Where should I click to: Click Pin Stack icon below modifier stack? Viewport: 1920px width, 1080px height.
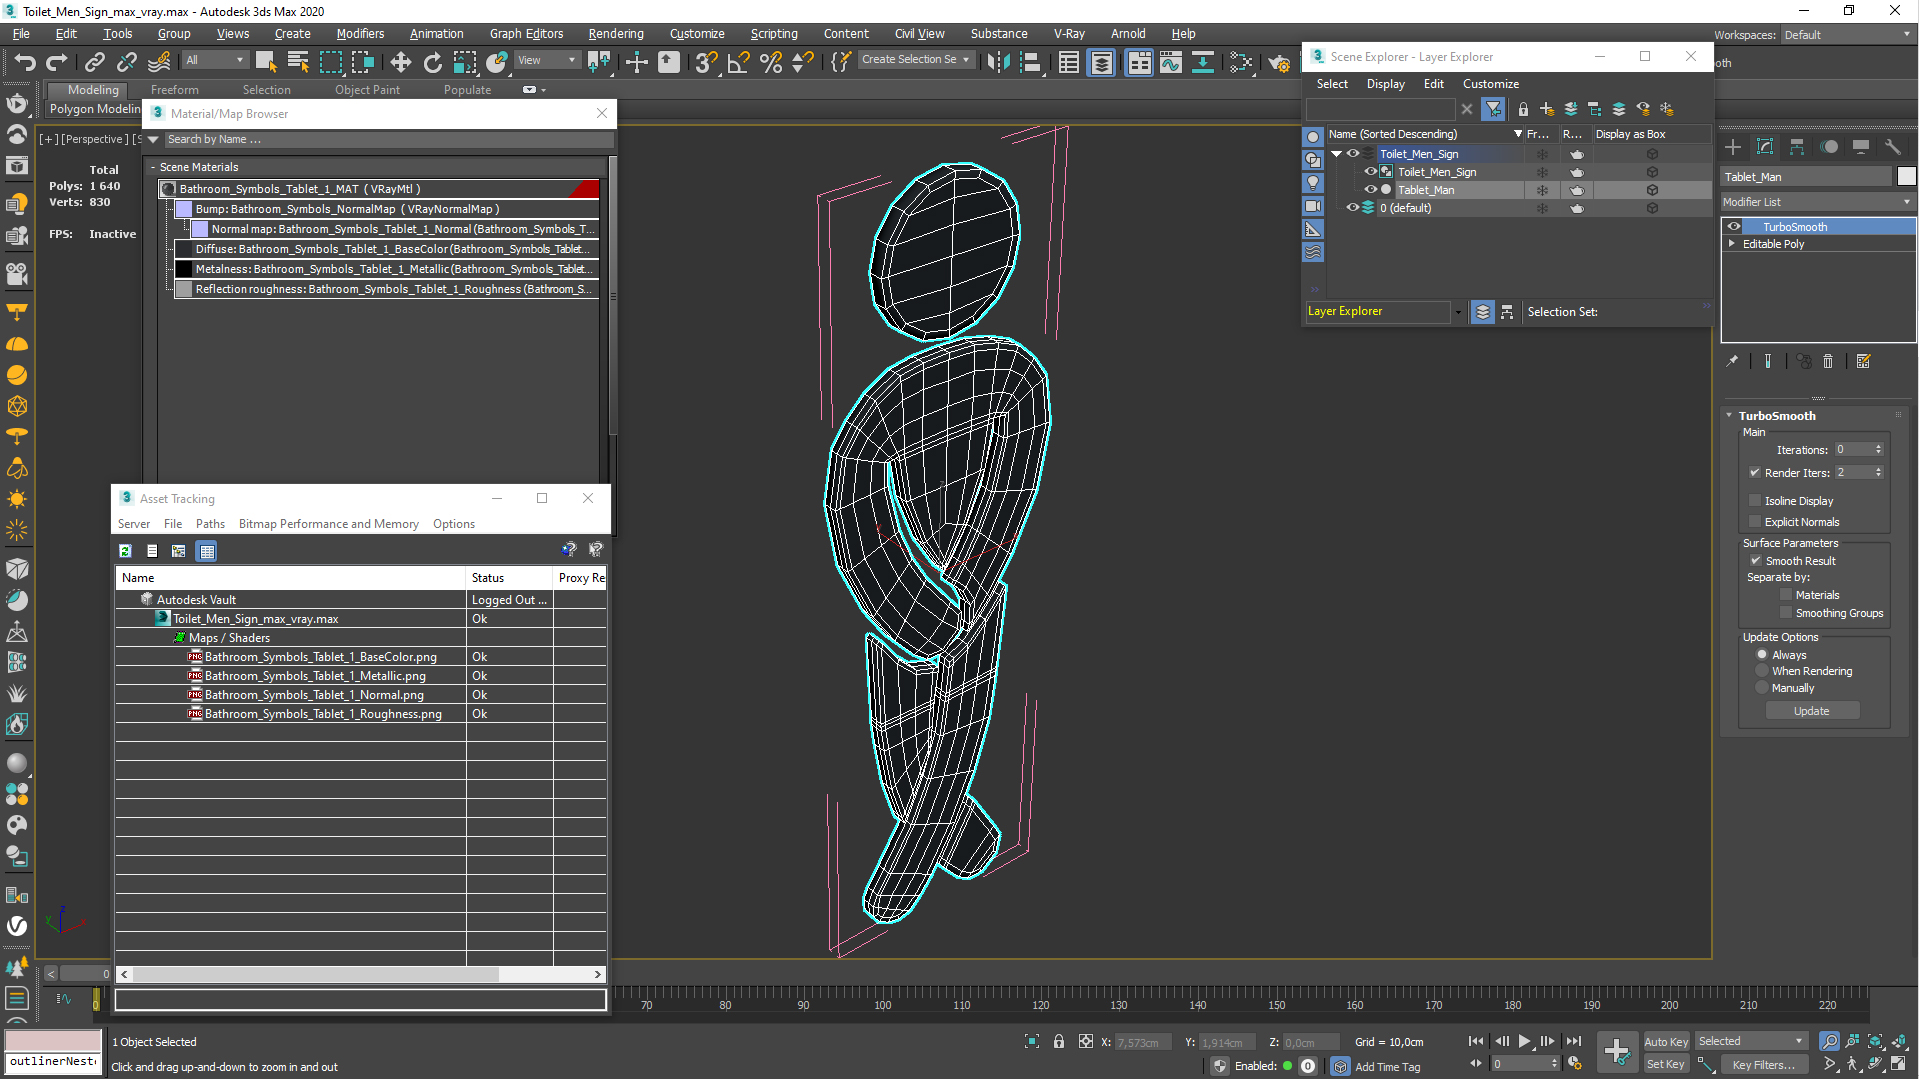[1732, 361]
